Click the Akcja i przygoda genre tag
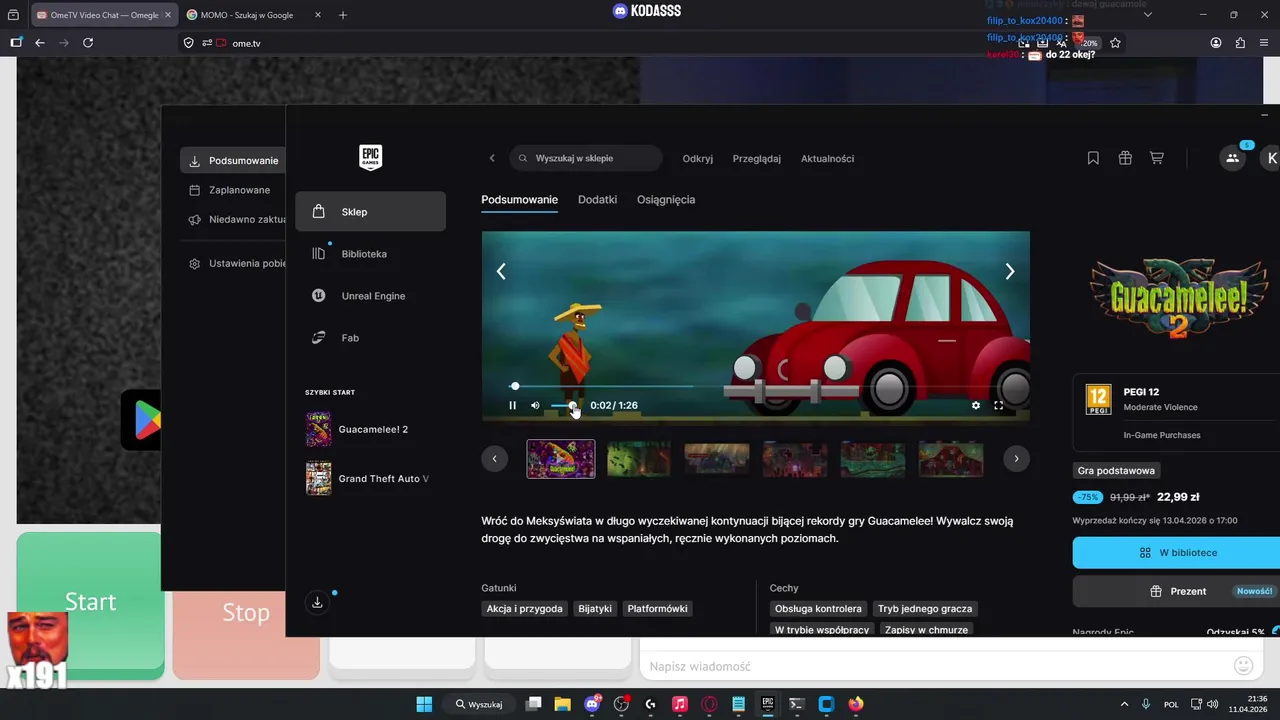 click(525, 608)
